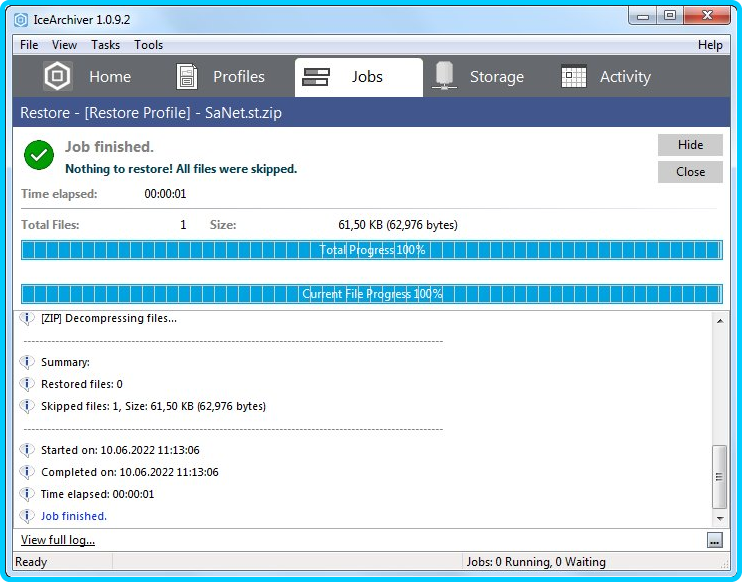This screenshot has width=742, height=582.
Task: Open the View menu
Action: coord(64,45)
